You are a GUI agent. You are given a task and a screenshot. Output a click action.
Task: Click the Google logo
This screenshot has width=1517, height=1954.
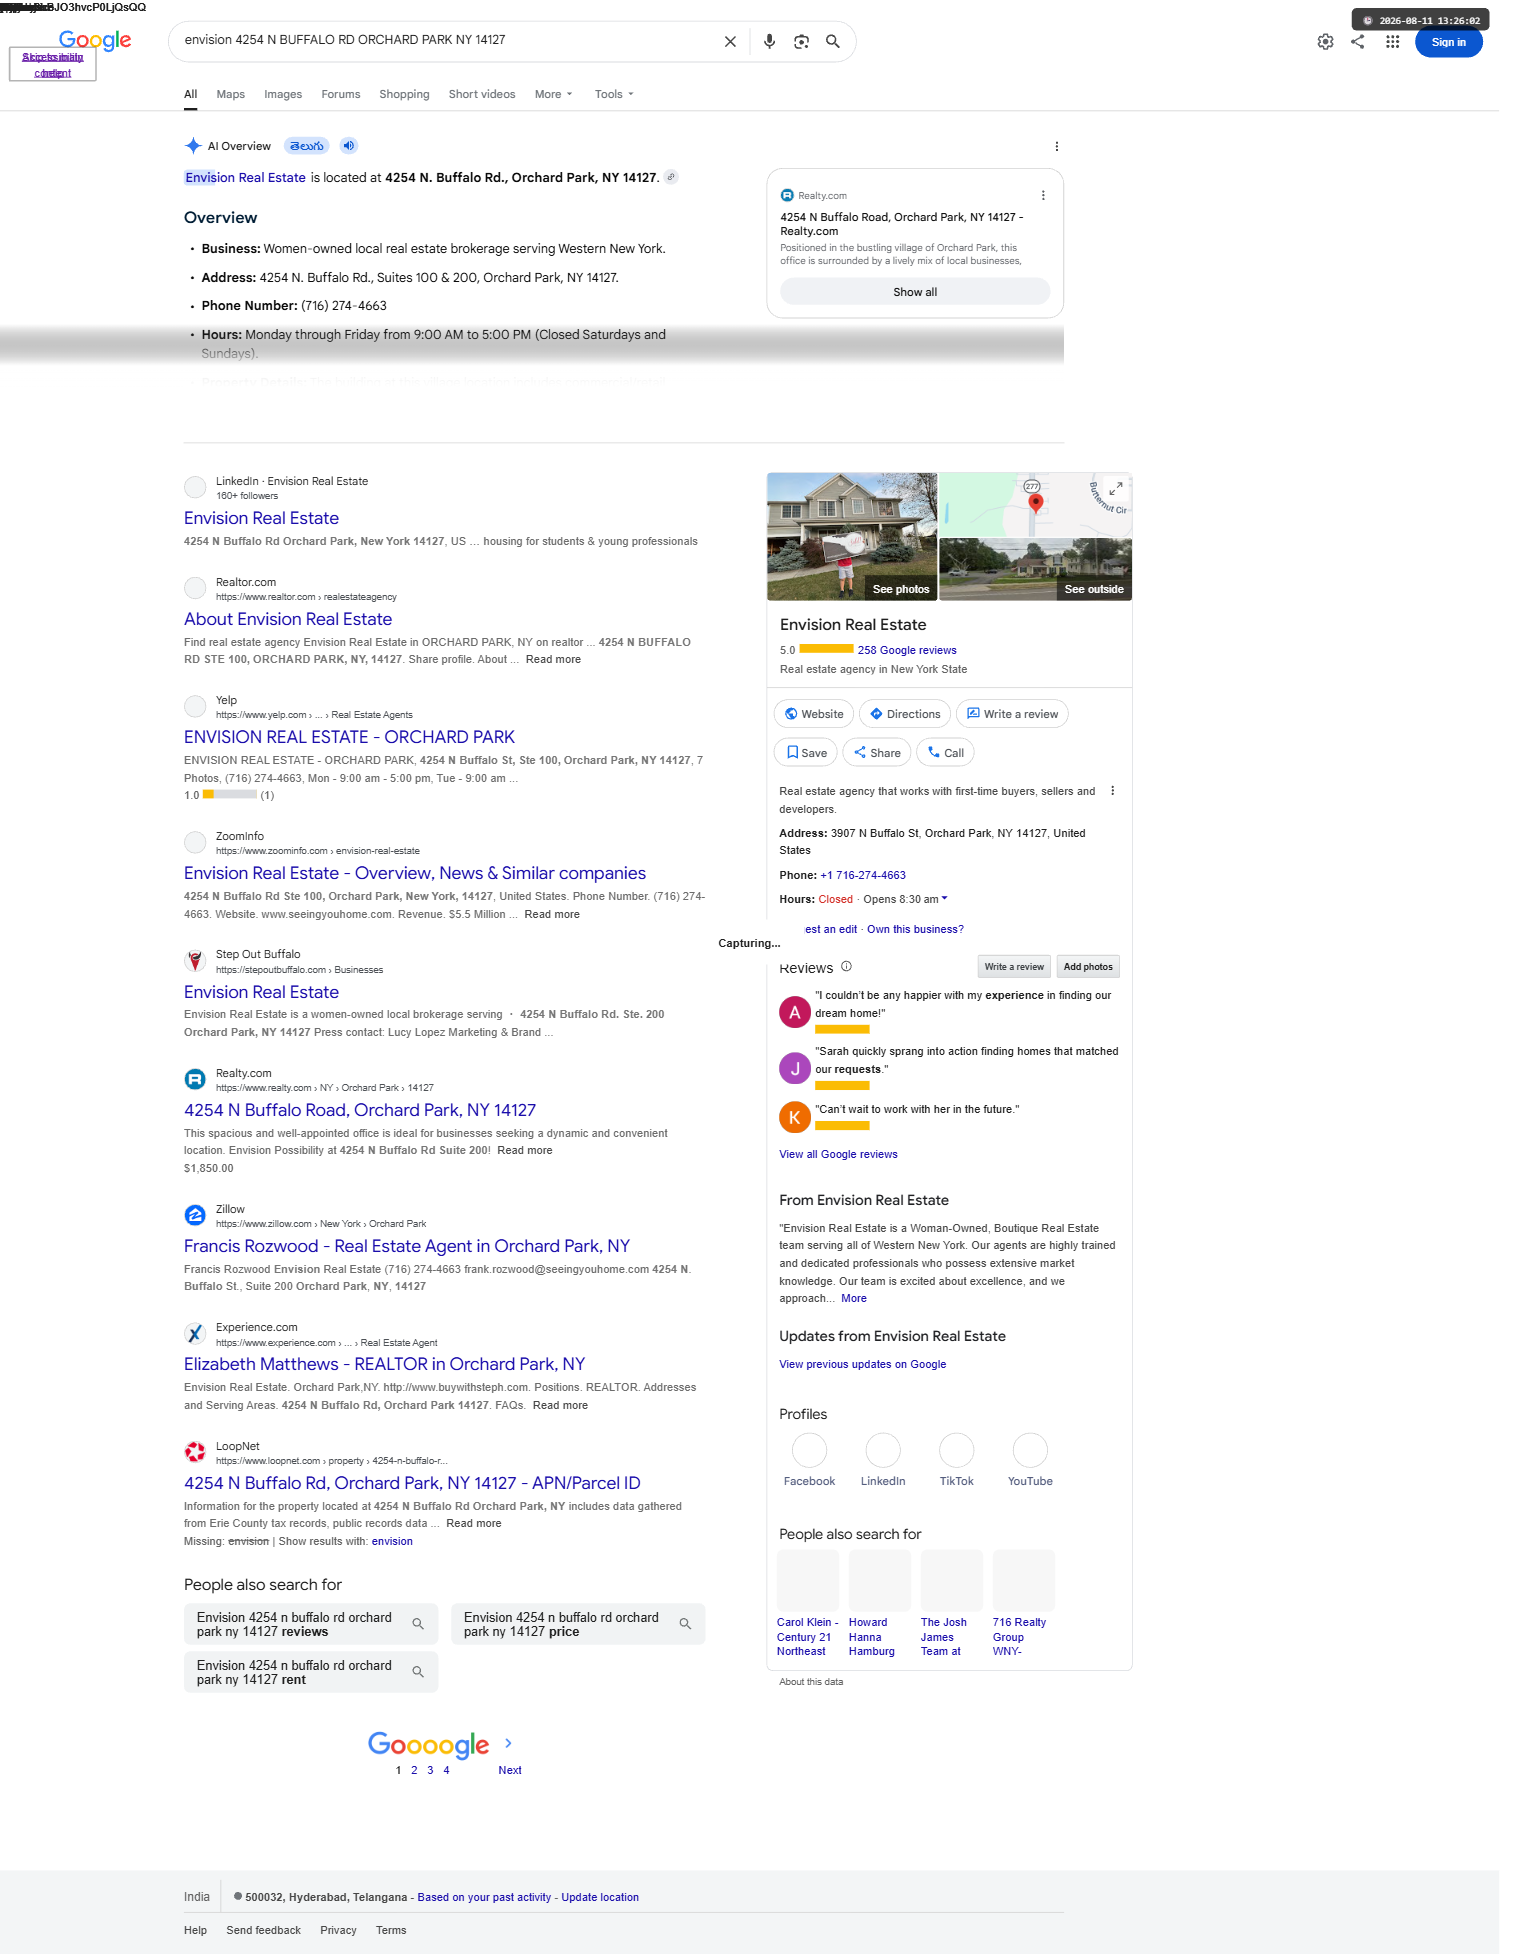(95, 40)
